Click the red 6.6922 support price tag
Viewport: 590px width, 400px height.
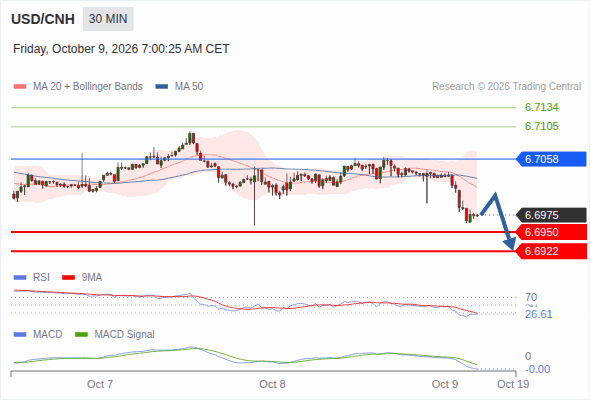(x=551, y=251)
